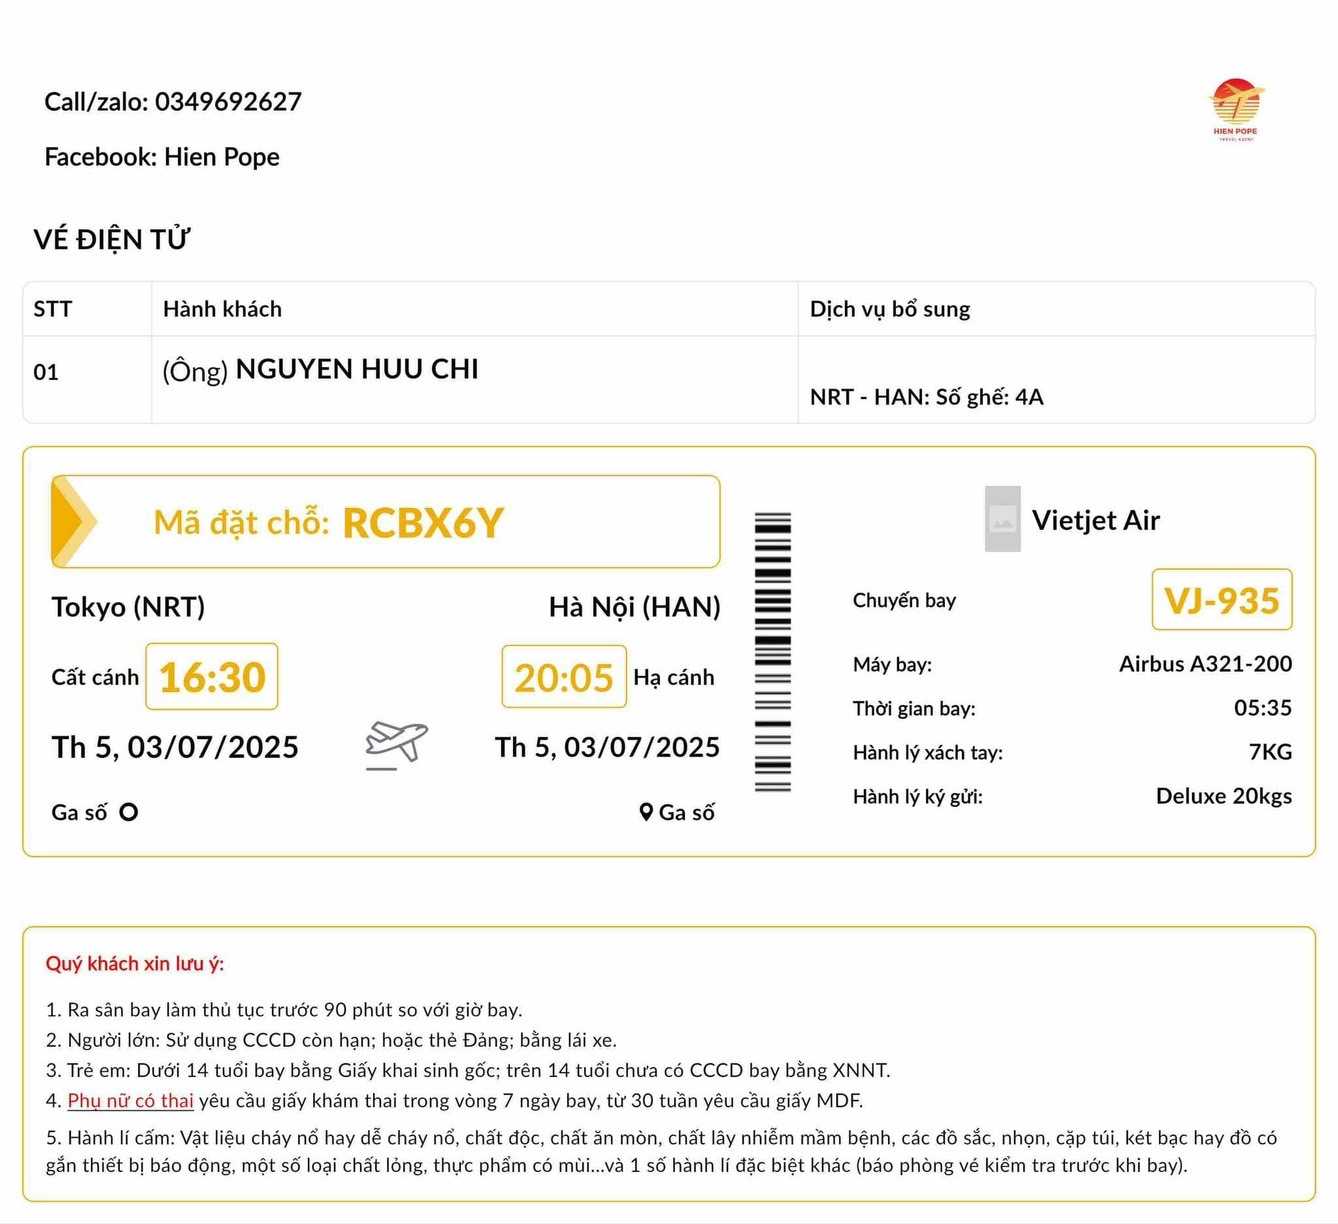This screenshot has height=1224, width=1338.
Task: Click the Hien Pope travel agency logo
Action: click(x=1235, y=109)
